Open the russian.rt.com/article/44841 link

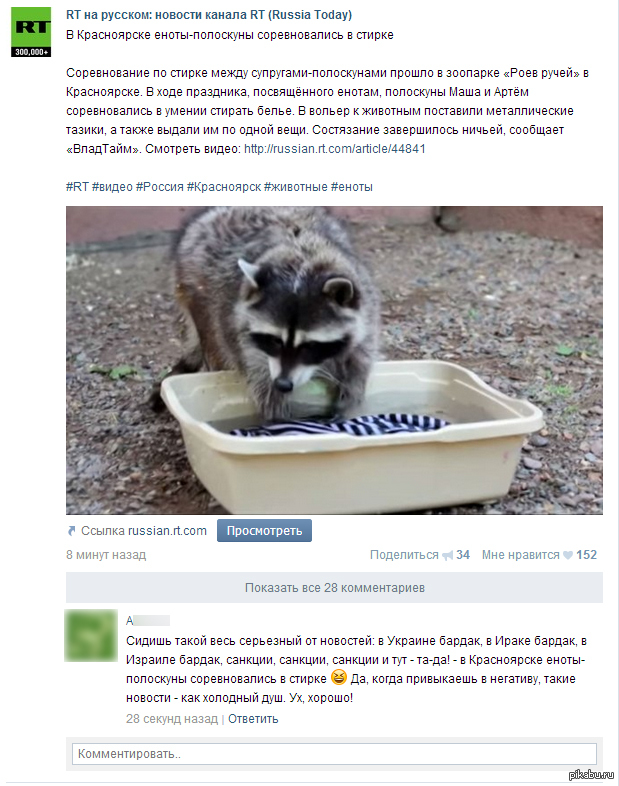coord(335,149)
